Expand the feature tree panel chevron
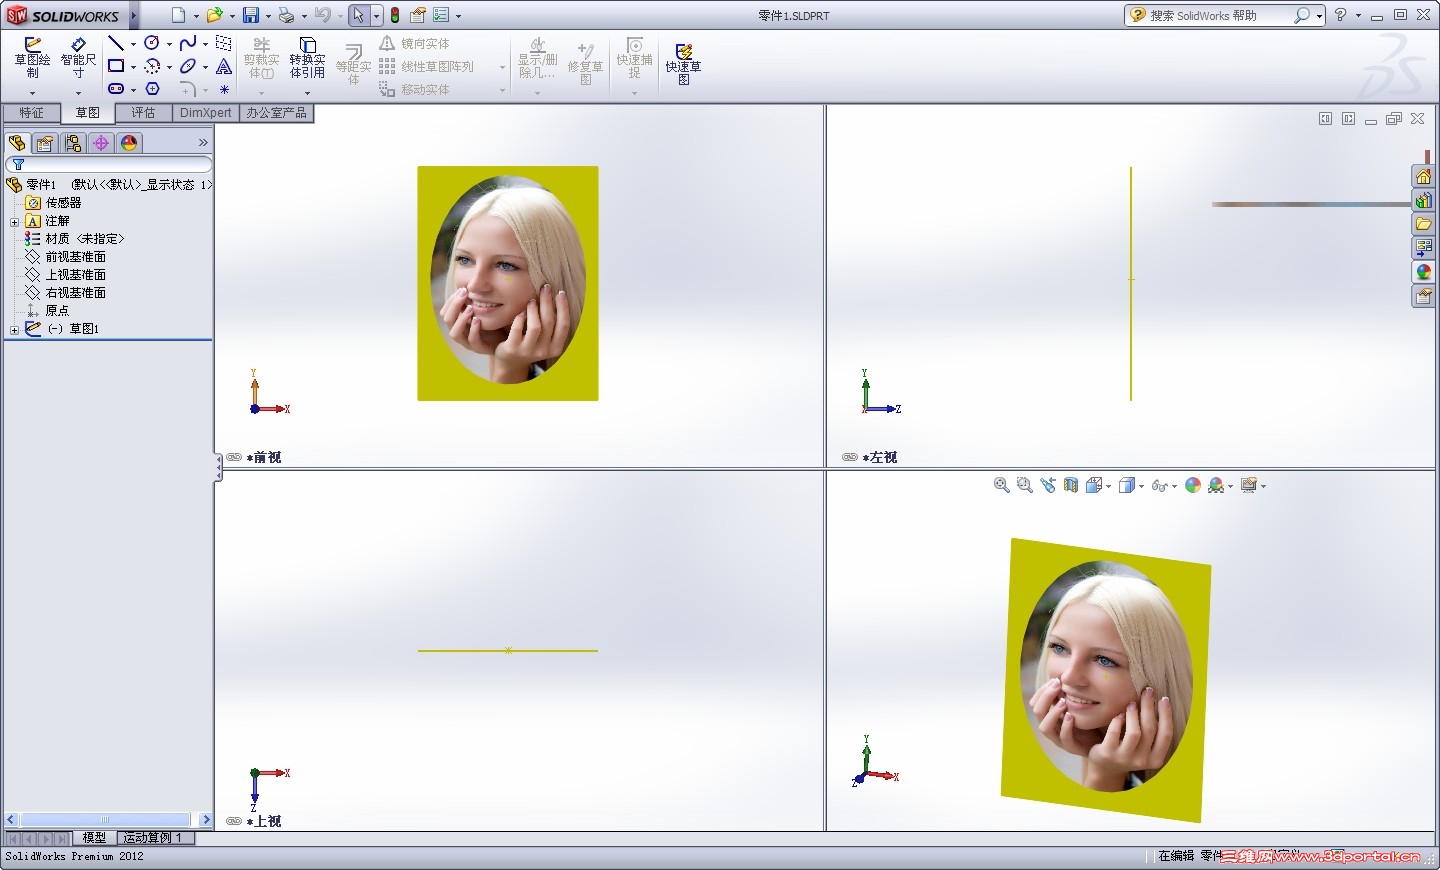Image resolution: width=1440 pixels, height=870 pixels. point(203,143)
